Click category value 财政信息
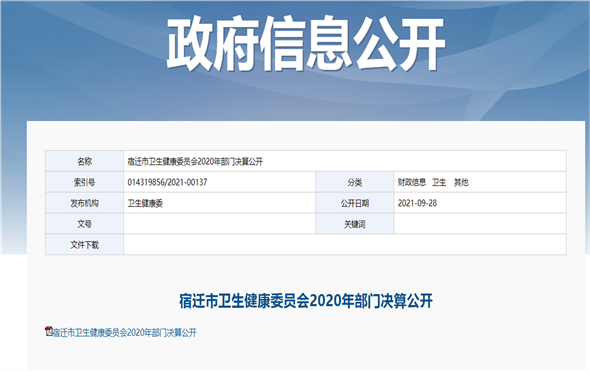590x372 pixels. click(412, 182)
